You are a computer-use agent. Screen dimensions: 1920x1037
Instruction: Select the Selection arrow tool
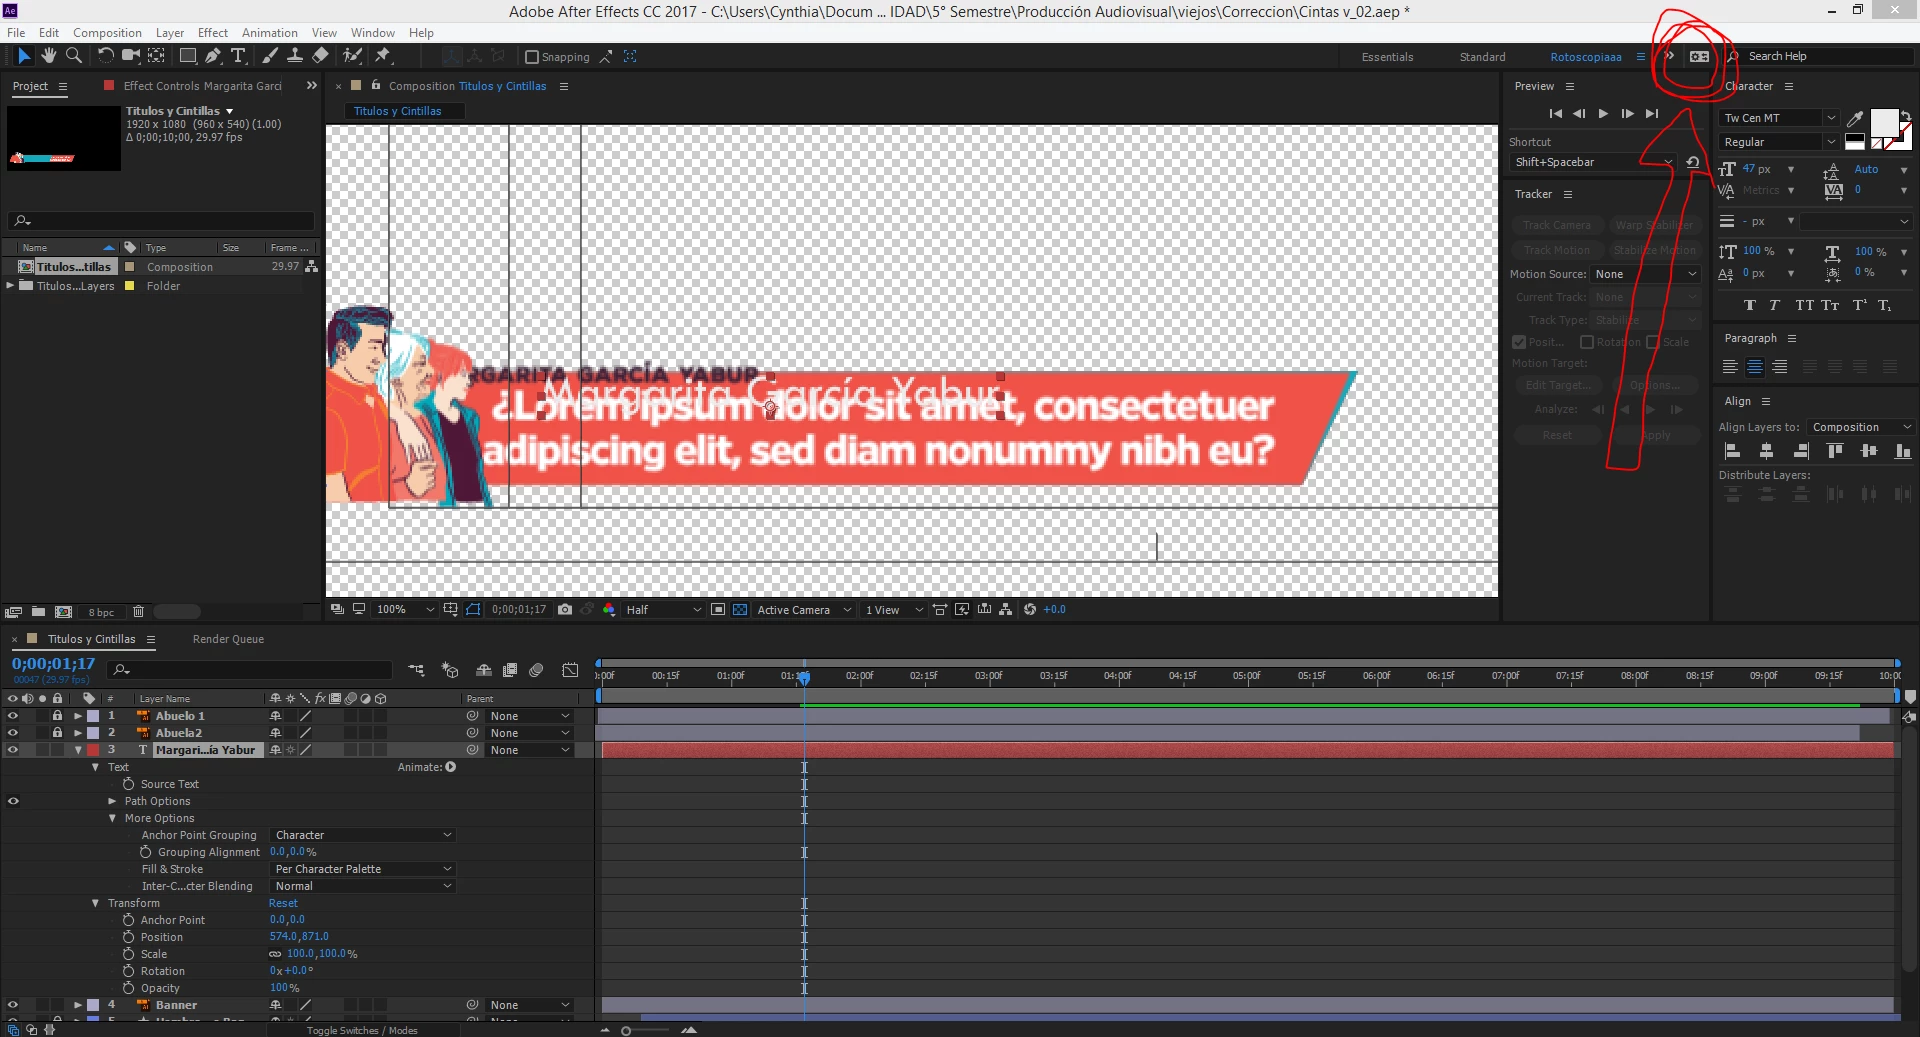click(24, 56)
